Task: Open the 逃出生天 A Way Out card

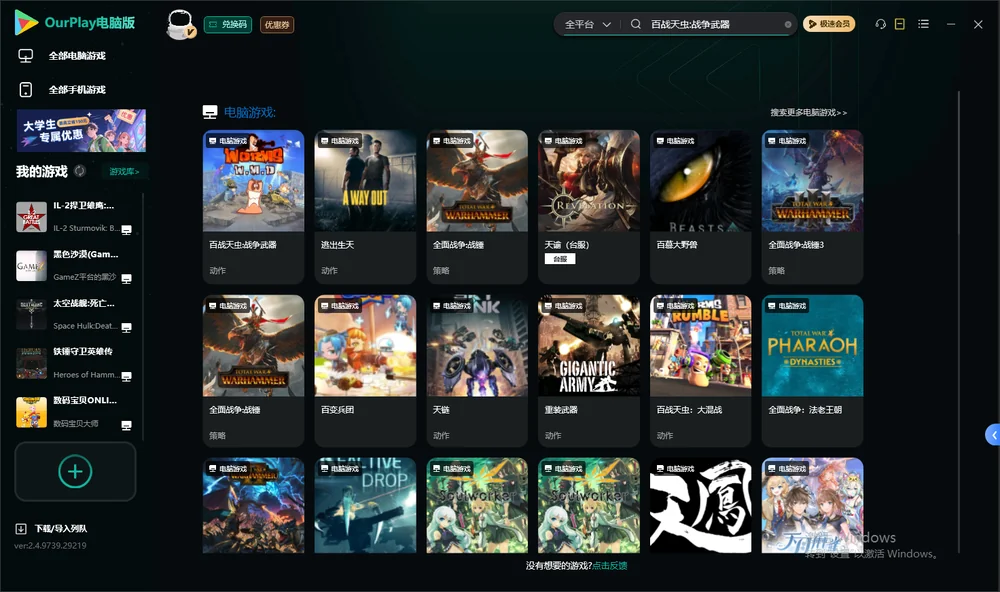Action: pyautogui.click(x=365, y=207)
